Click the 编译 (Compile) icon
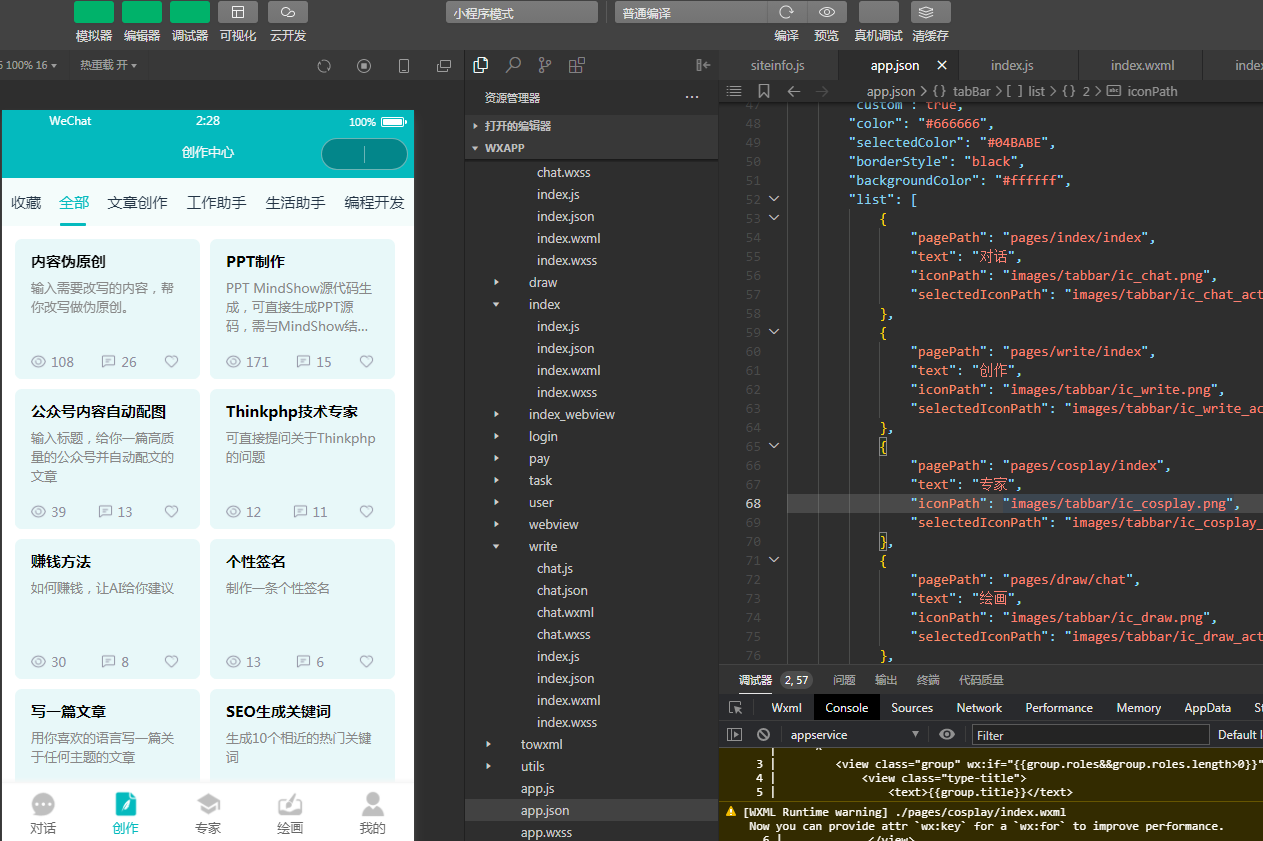1263x841 pixels. [786, 13]
